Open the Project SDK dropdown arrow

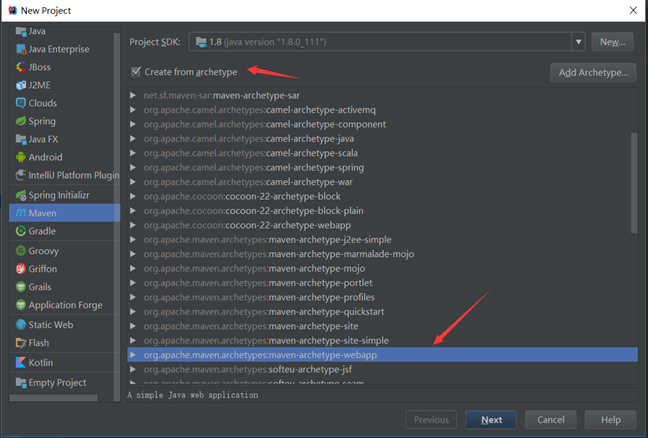click(x=579, y=42)
